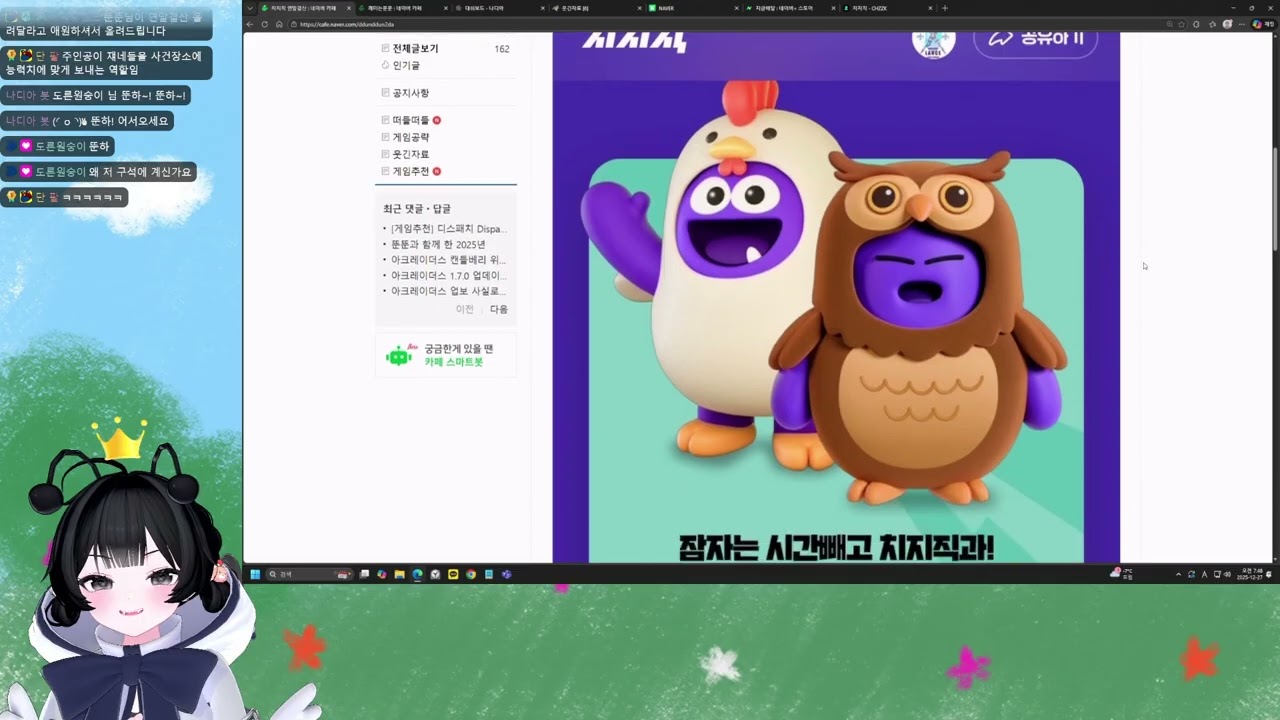The width and height of the screenshot is (1280, 720).
Task: Open the 카페 스마트봇 help link
Action: 453,362
